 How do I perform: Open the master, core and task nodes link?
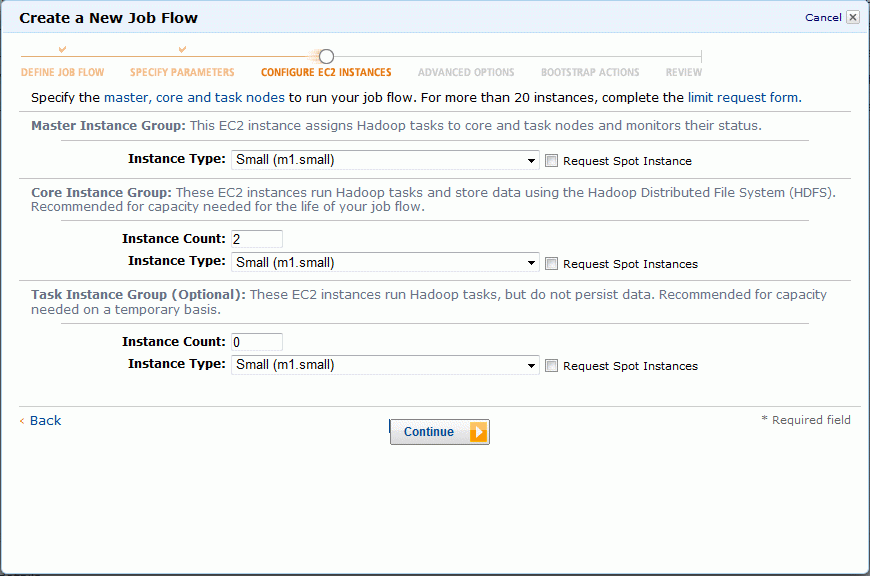[194, 98]
